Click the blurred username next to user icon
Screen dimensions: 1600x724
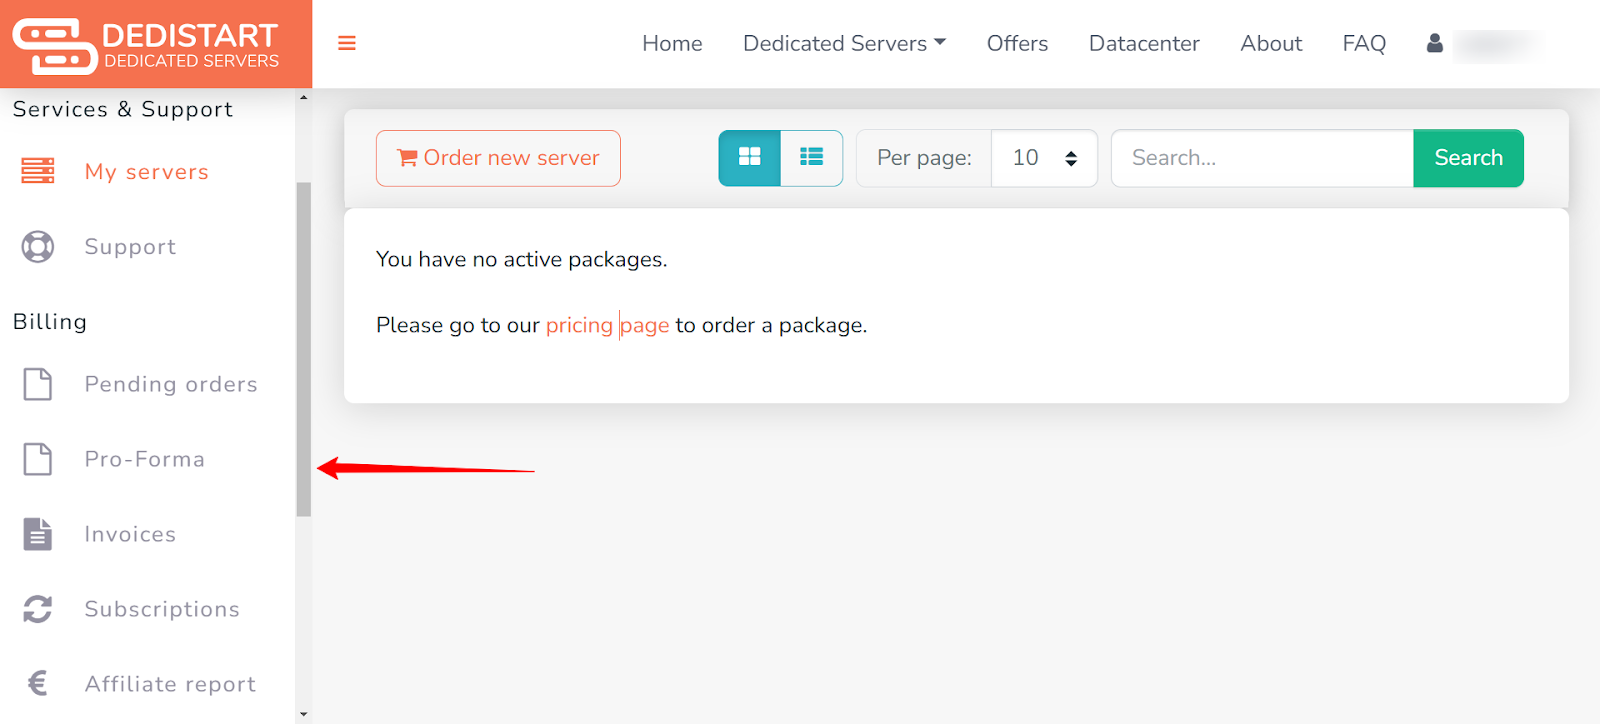tap(1495, 44)
